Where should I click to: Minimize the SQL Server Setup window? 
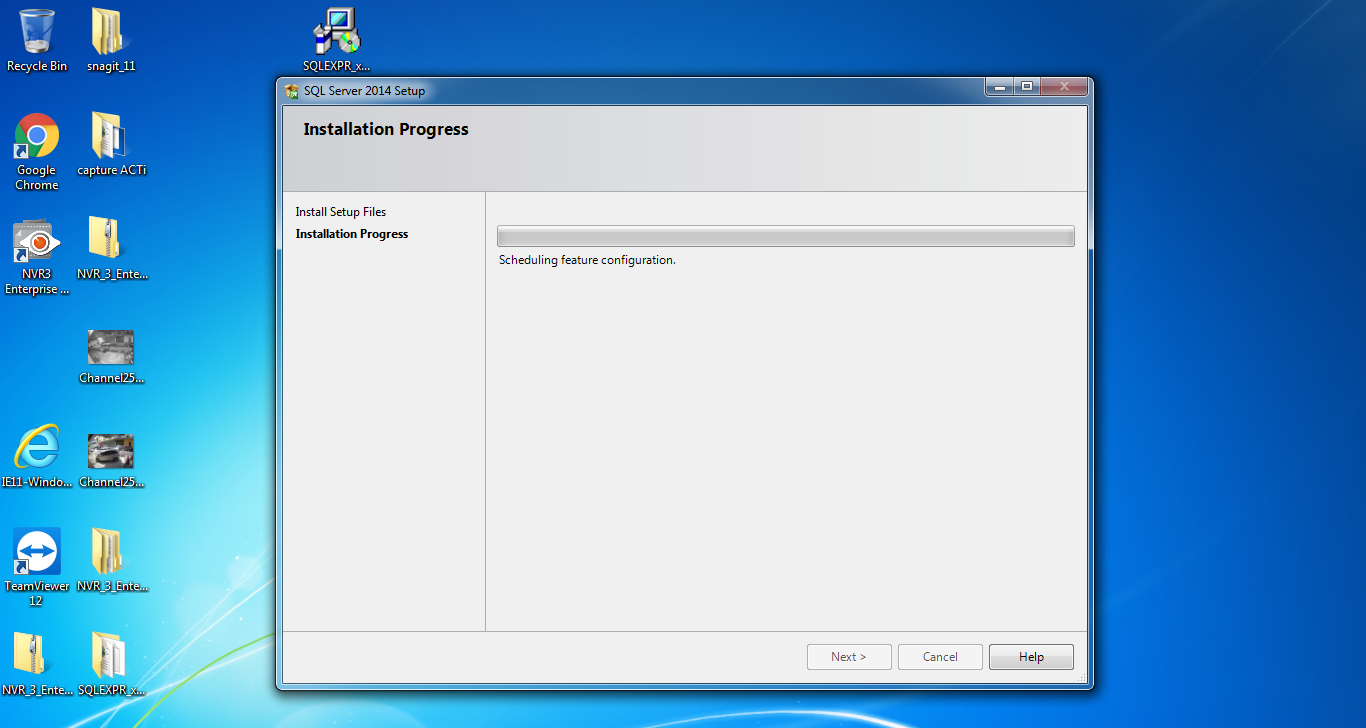999,88
